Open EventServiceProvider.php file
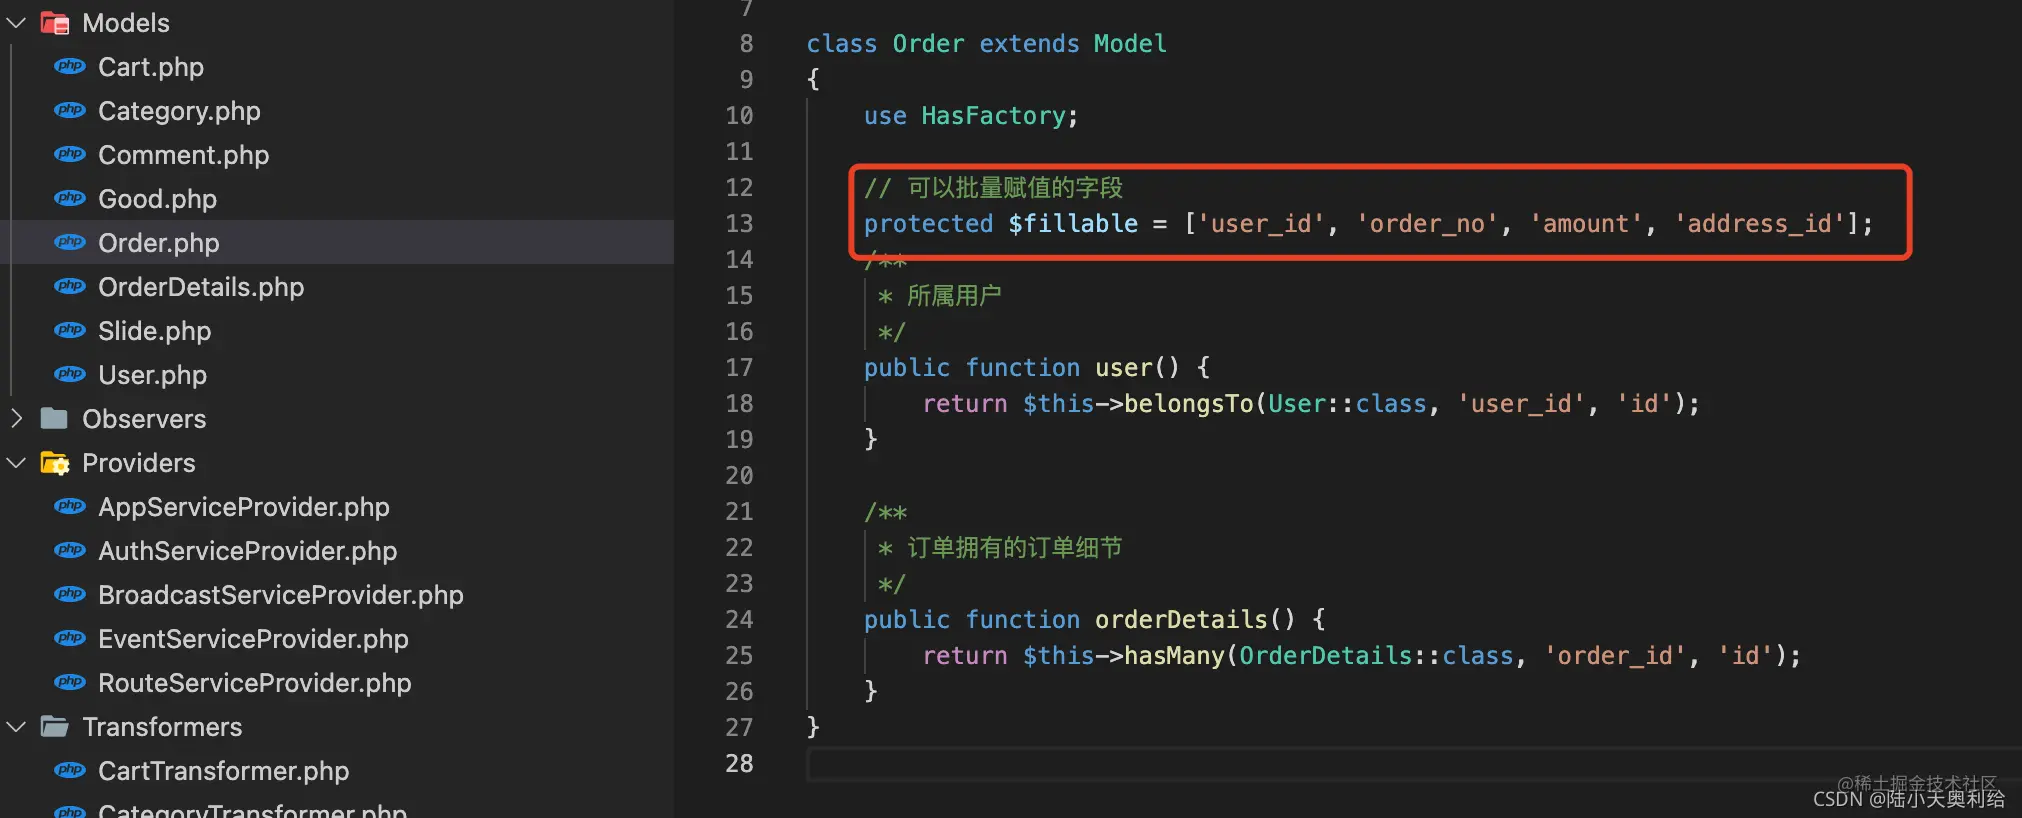The width and height of the screenshot is (2022, 818). (x=253, y=639)
